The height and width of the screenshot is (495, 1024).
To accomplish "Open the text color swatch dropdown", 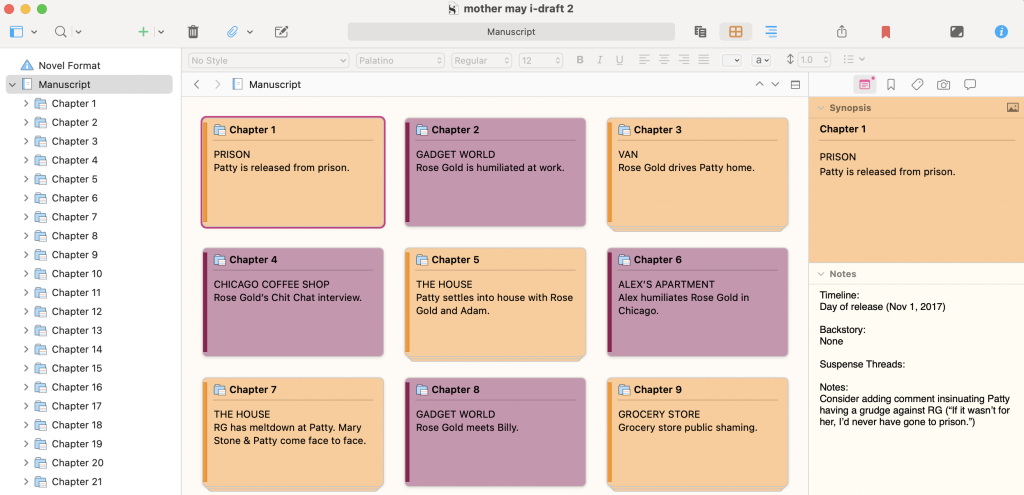I will [x=731, y=60].
